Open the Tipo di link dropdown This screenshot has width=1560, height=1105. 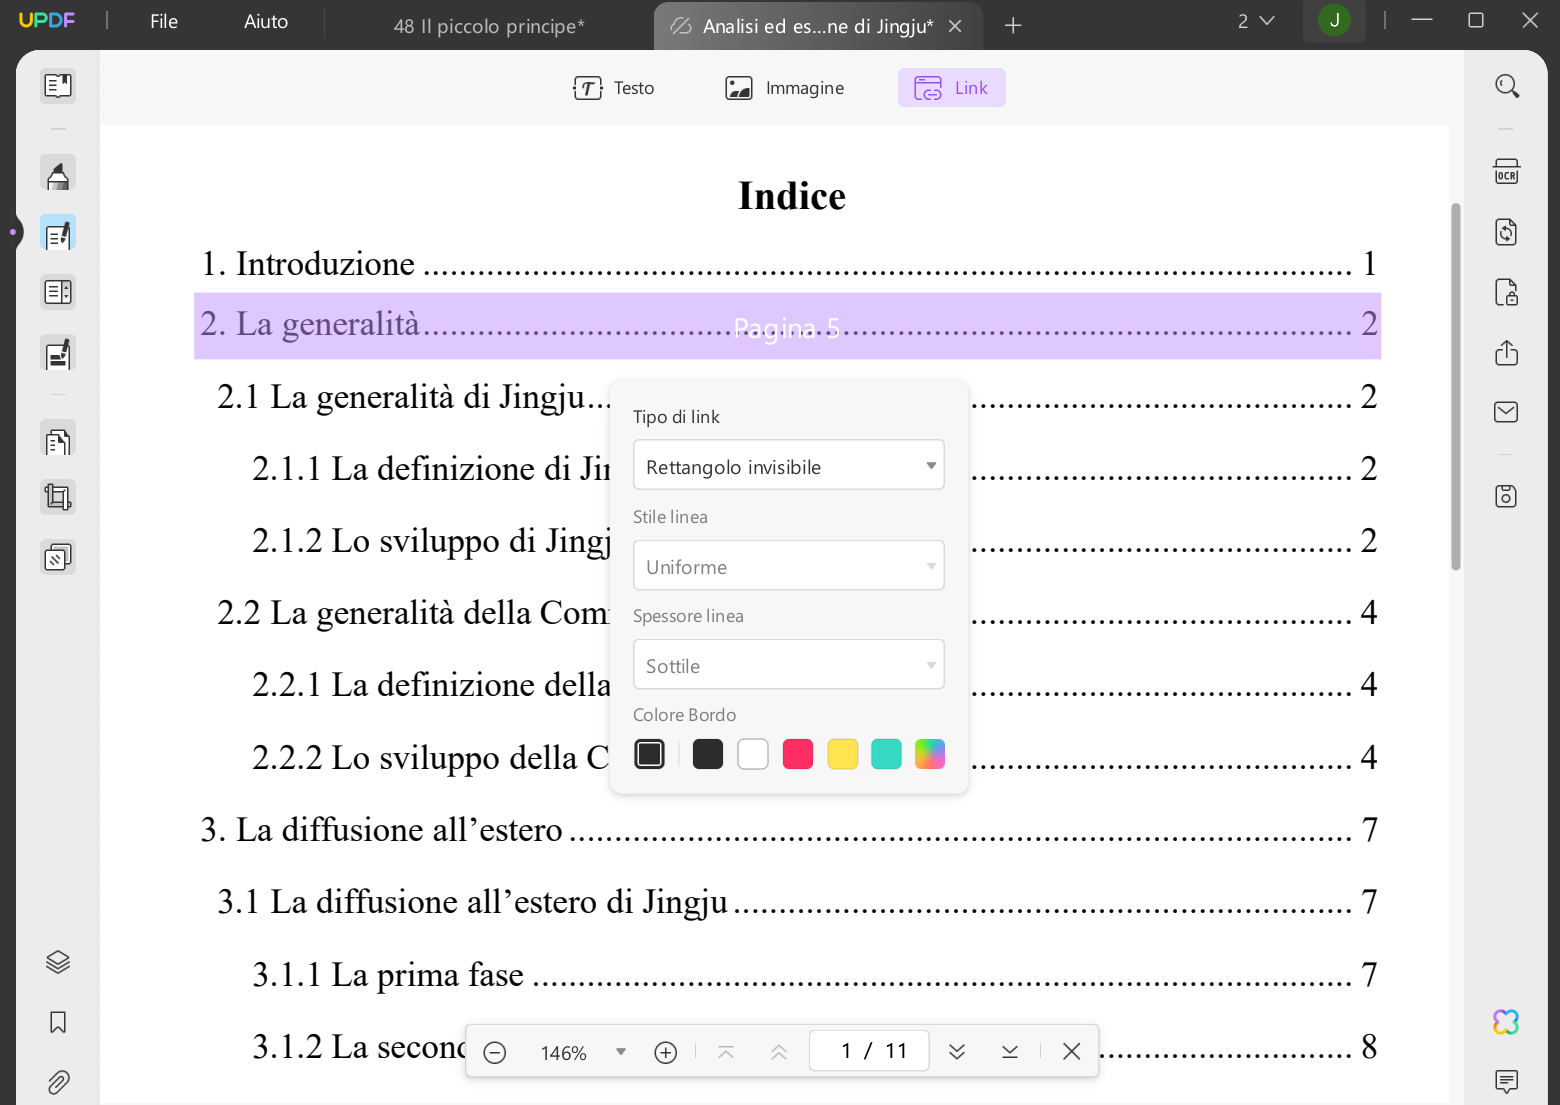[789, 465]
